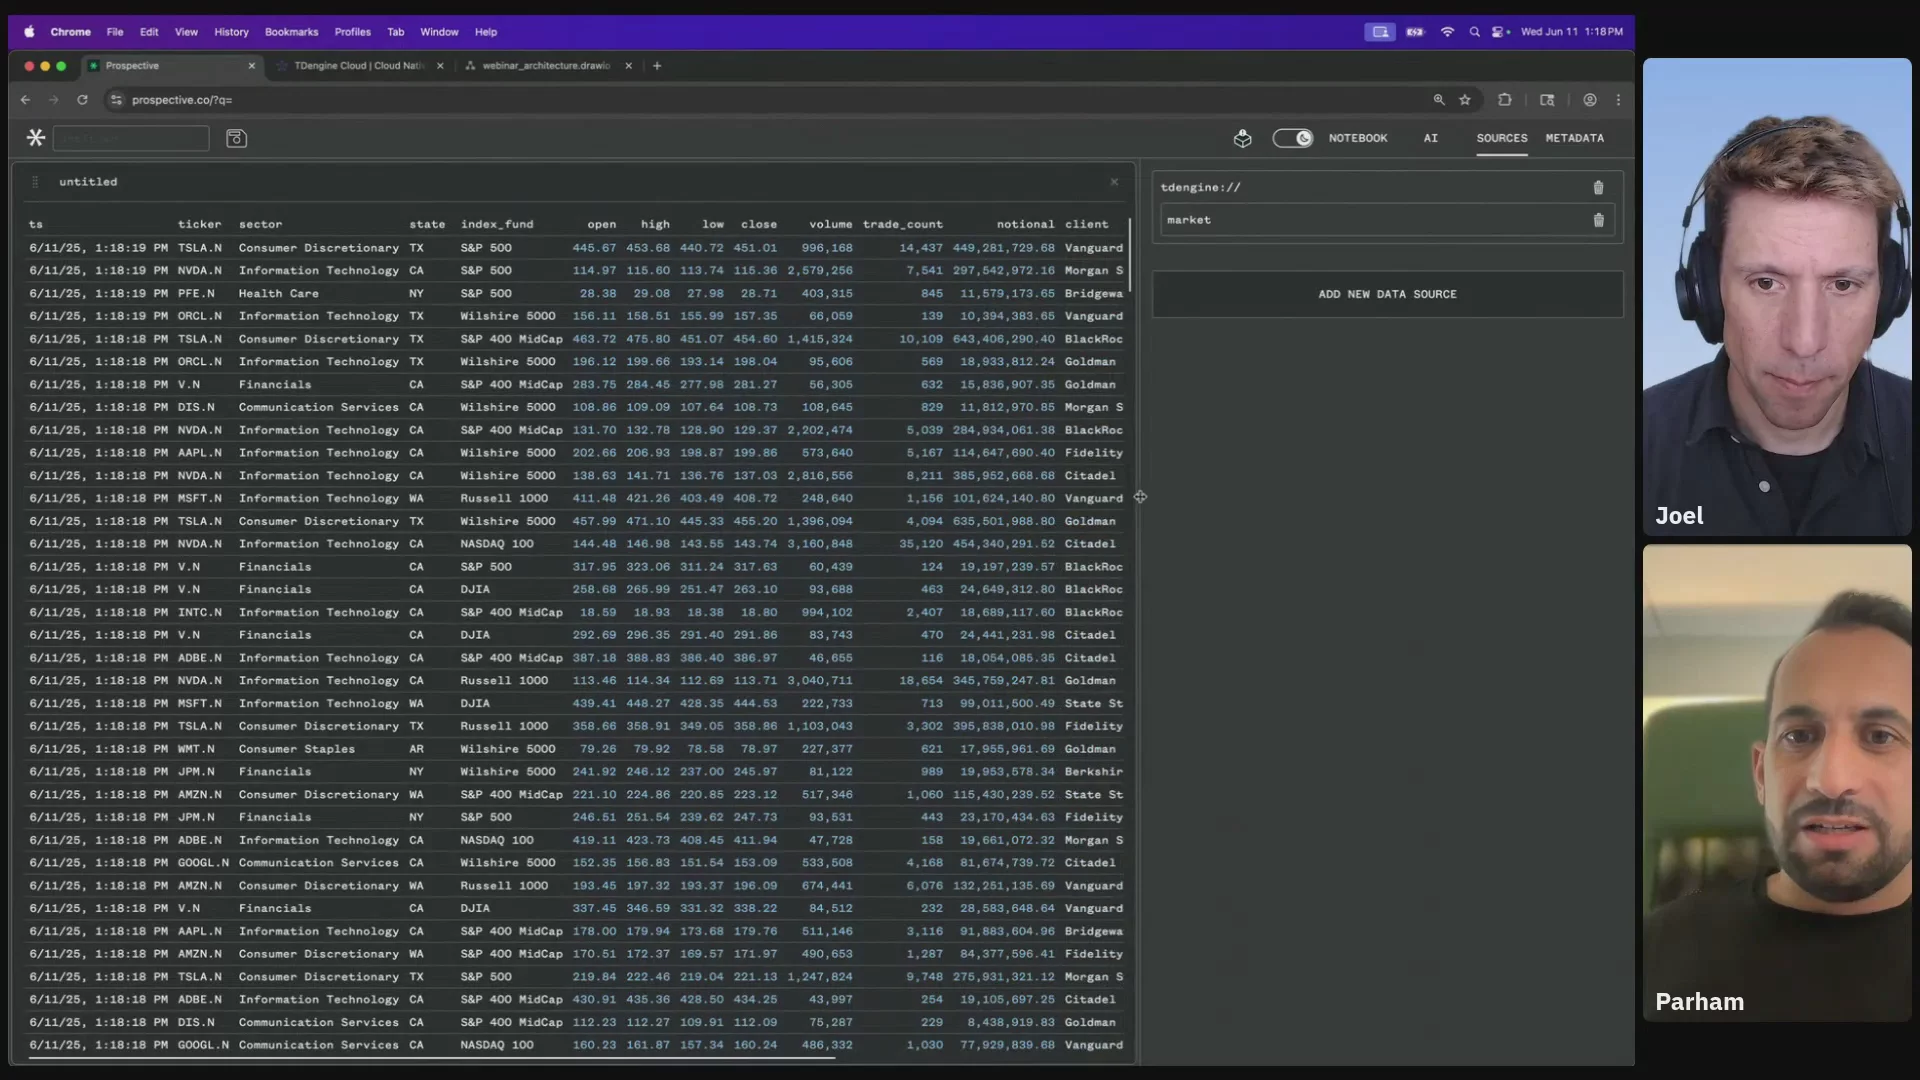Open the View menu

coord(186,32)
